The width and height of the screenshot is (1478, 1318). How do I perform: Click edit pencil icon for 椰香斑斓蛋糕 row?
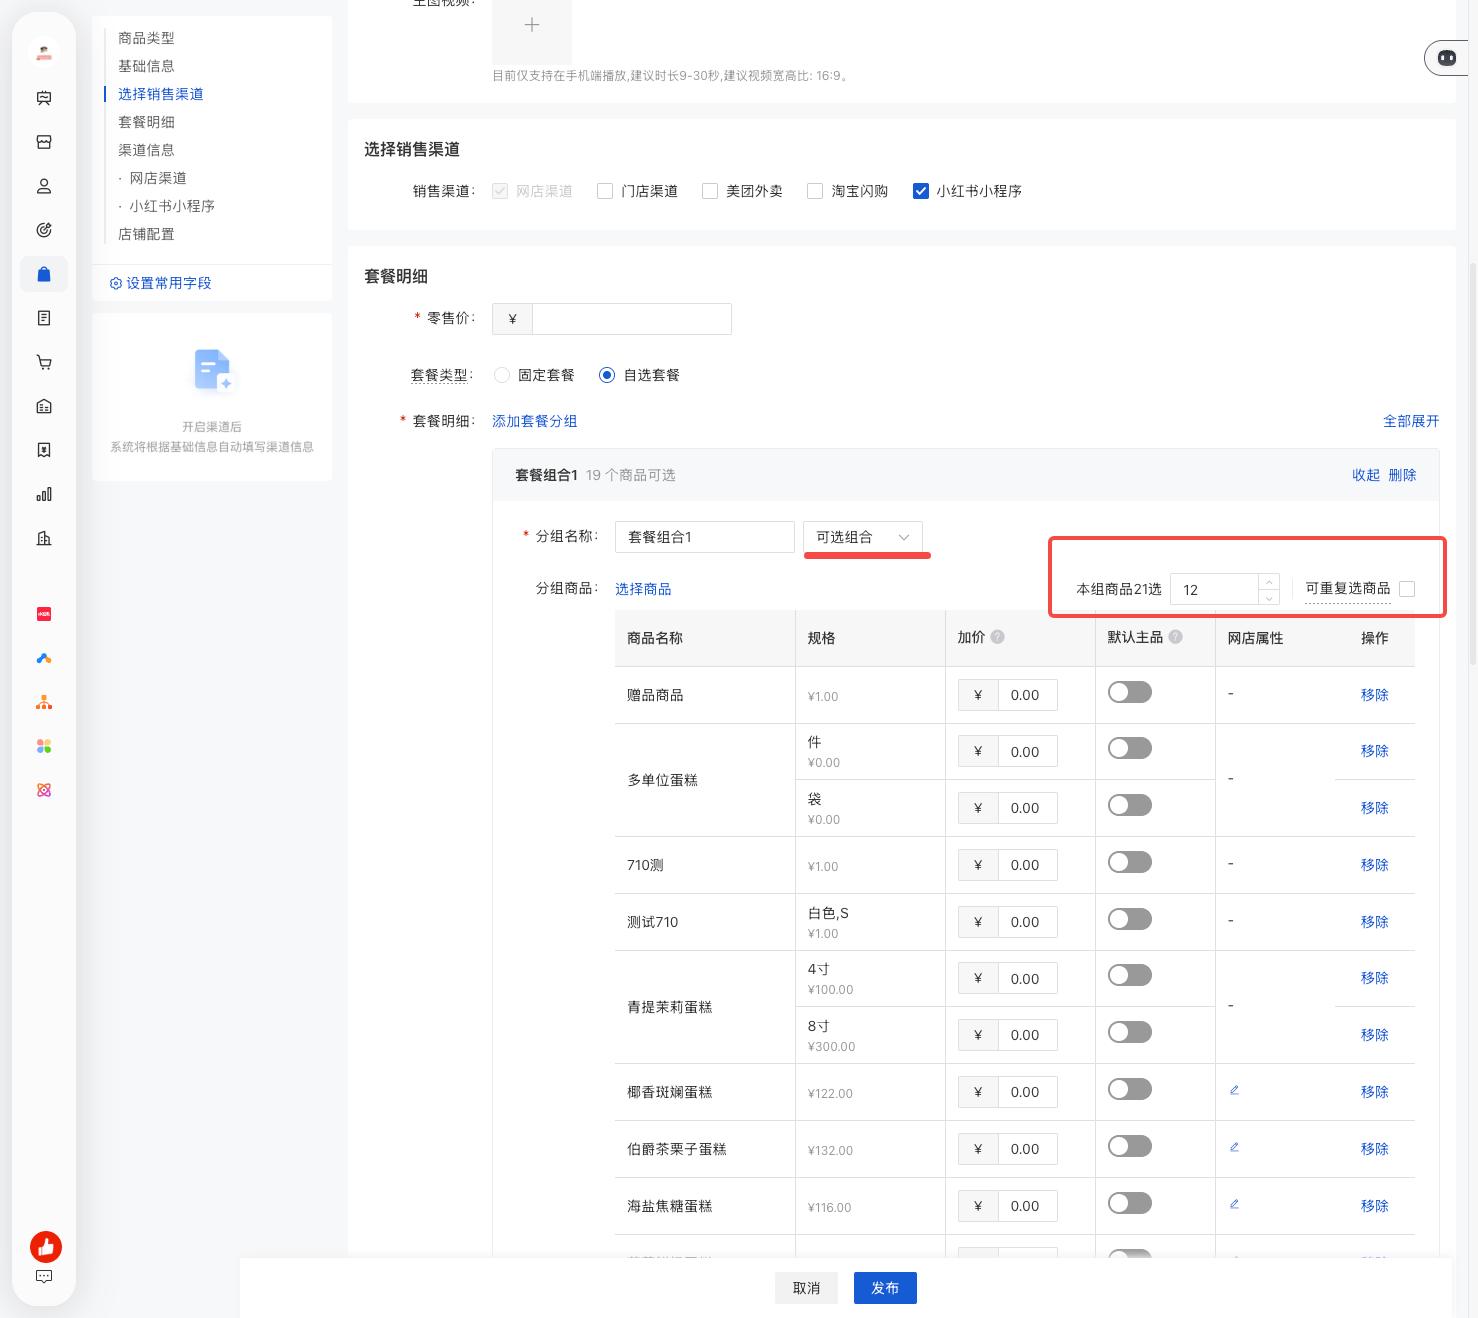coord(1234,1090)
